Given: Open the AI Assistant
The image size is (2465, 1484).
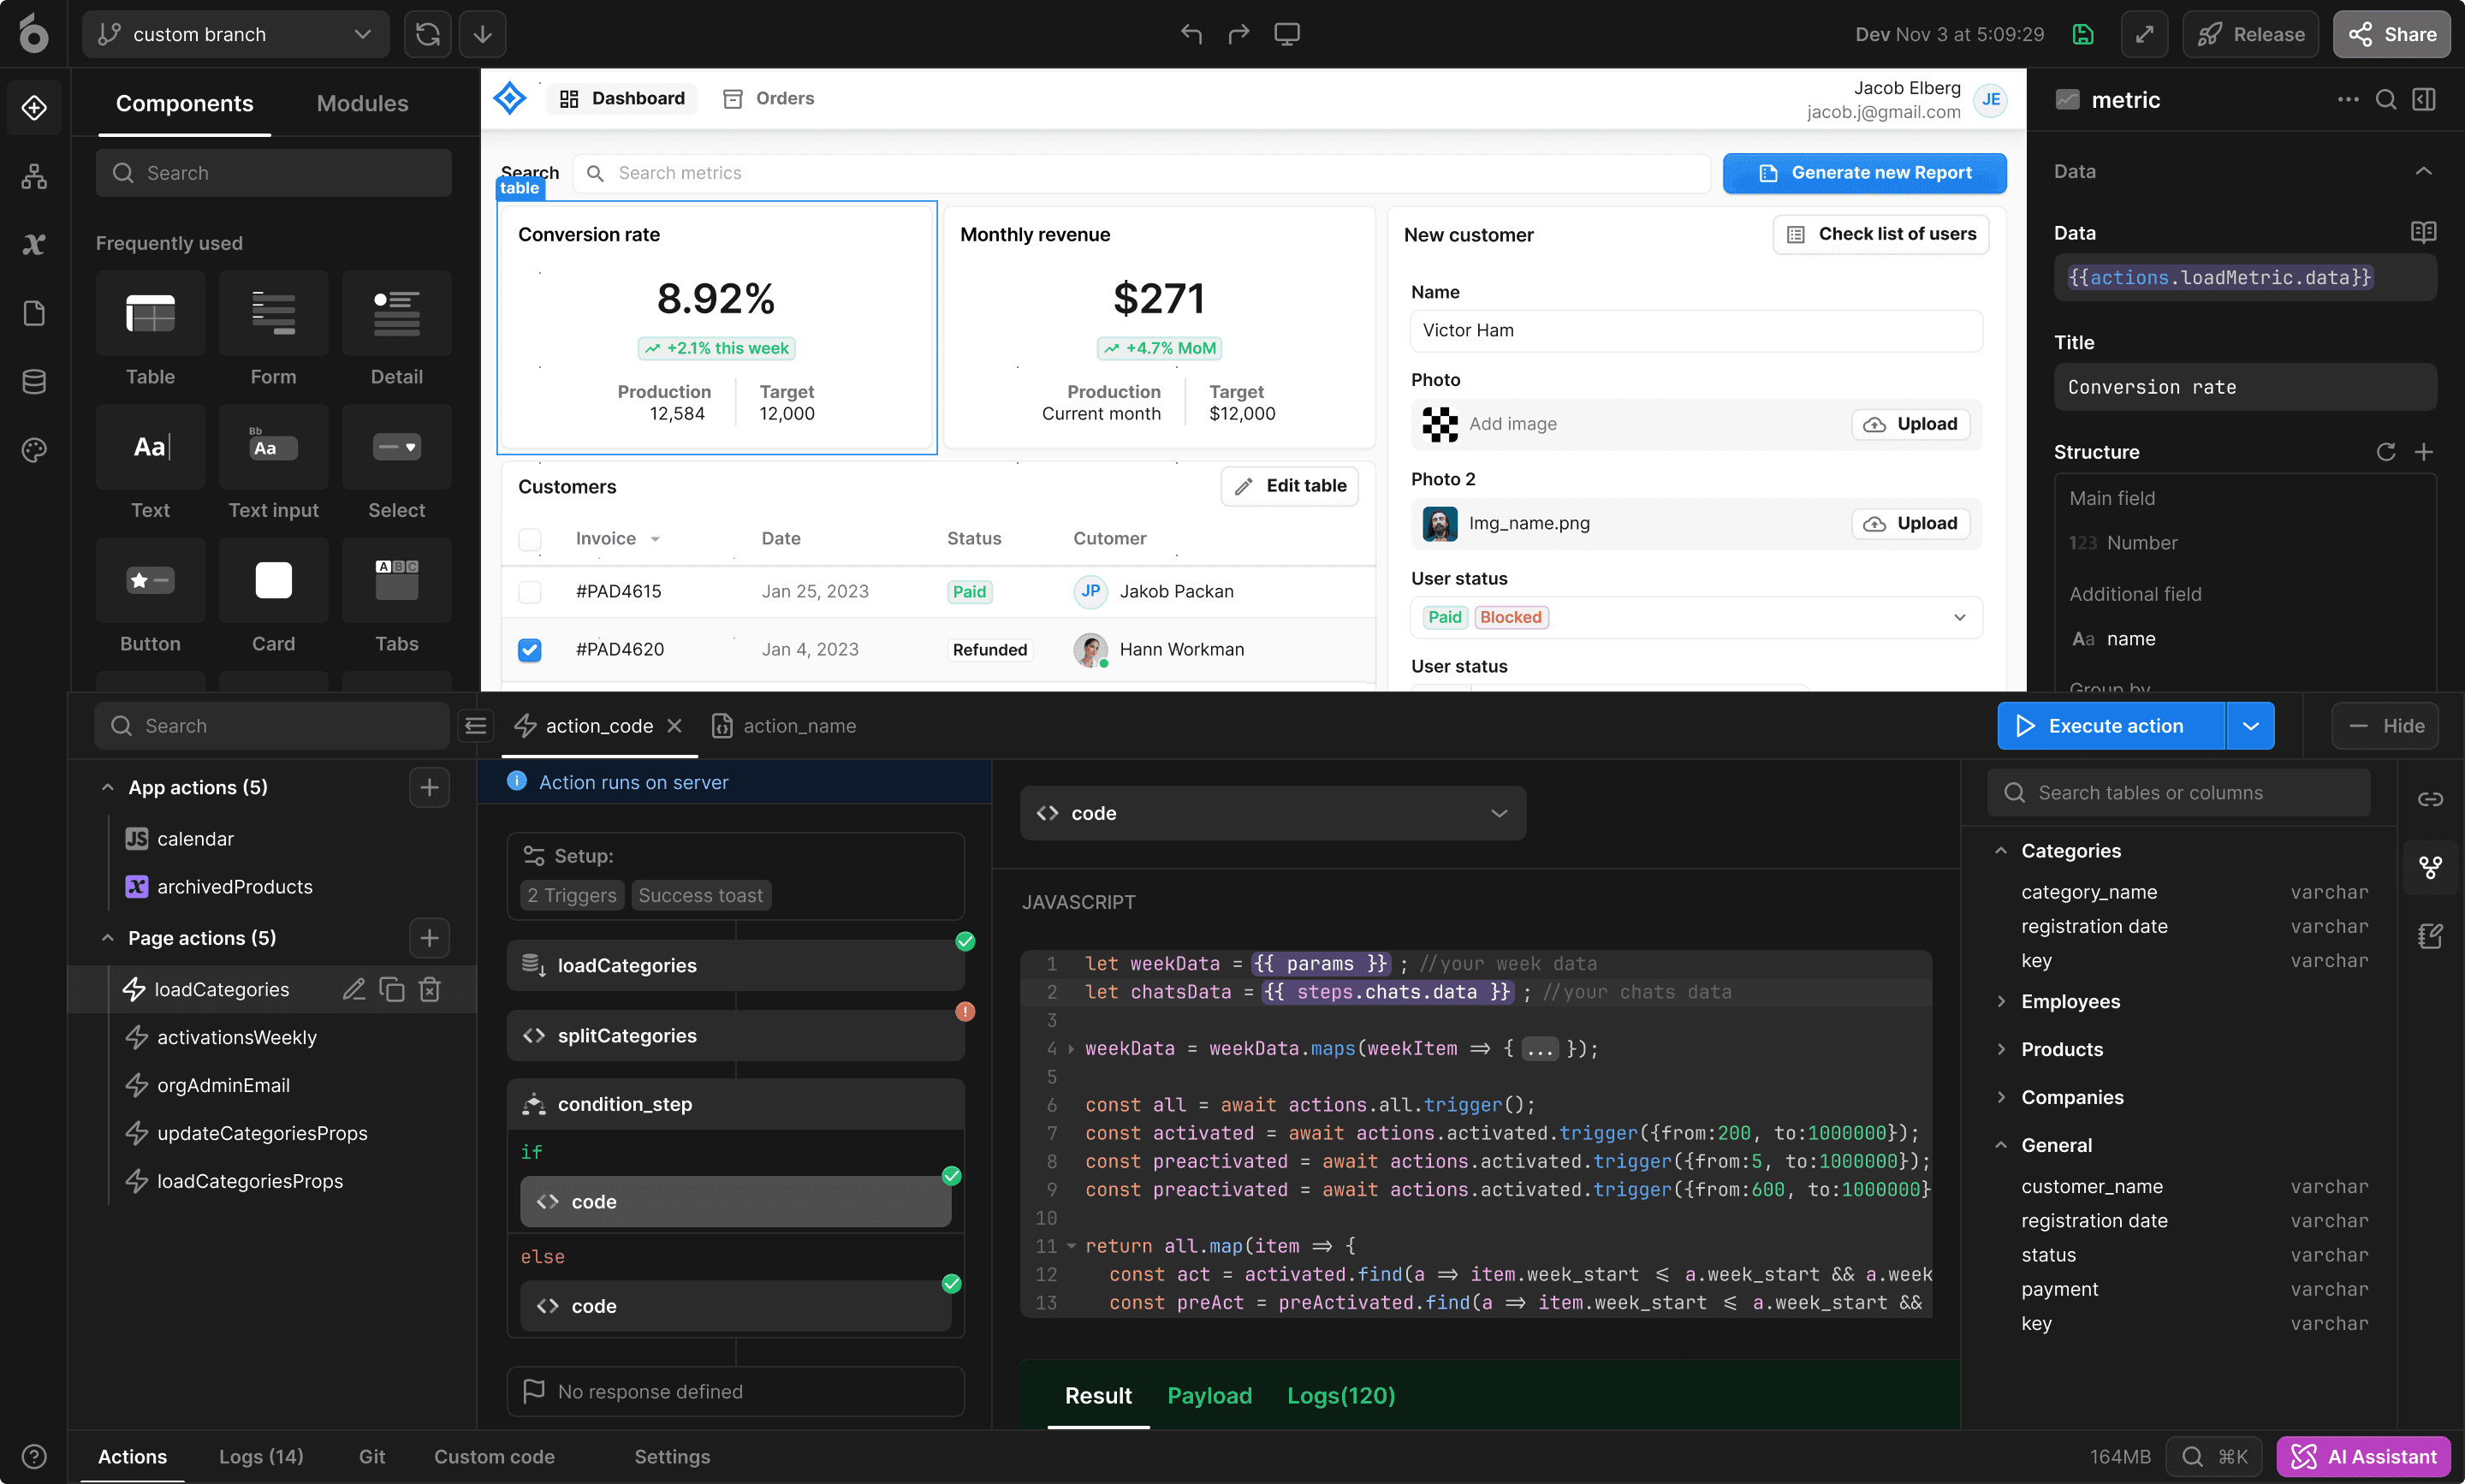Looking at the screenshot, I should pos(2363,1456).
